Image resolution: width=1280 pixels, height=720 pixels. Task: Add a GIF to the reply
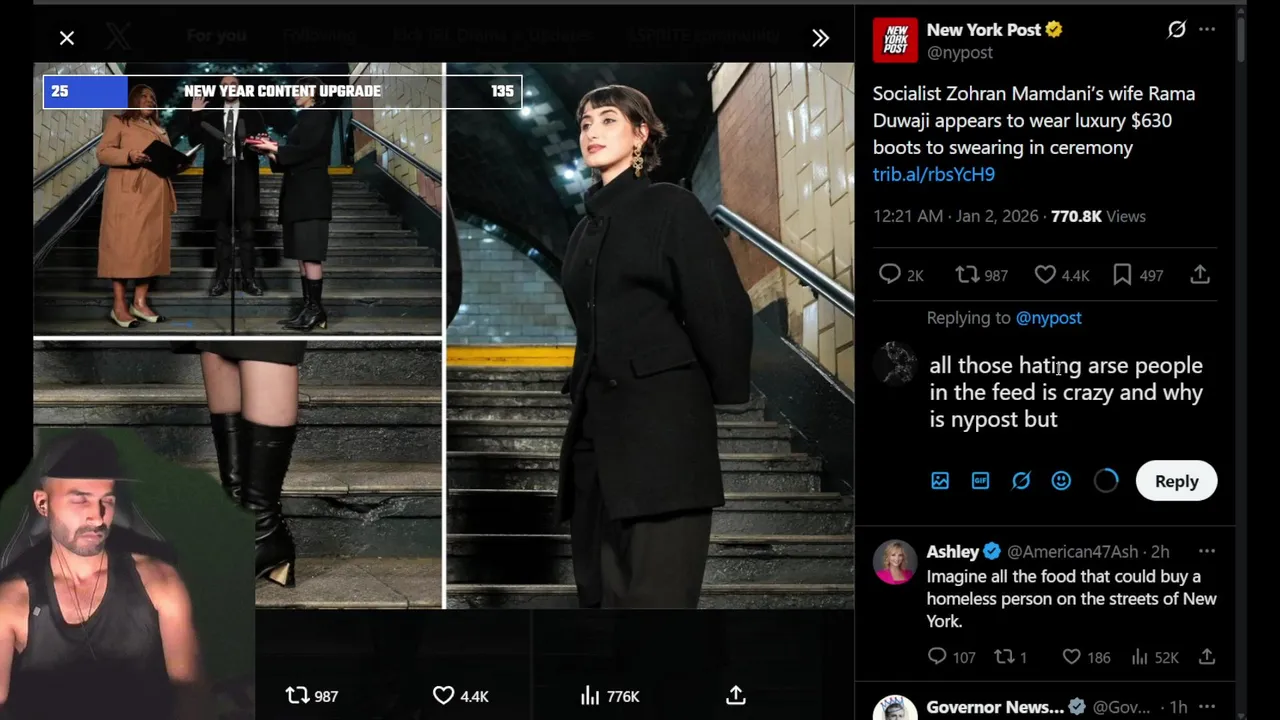(x=980, y=481)
